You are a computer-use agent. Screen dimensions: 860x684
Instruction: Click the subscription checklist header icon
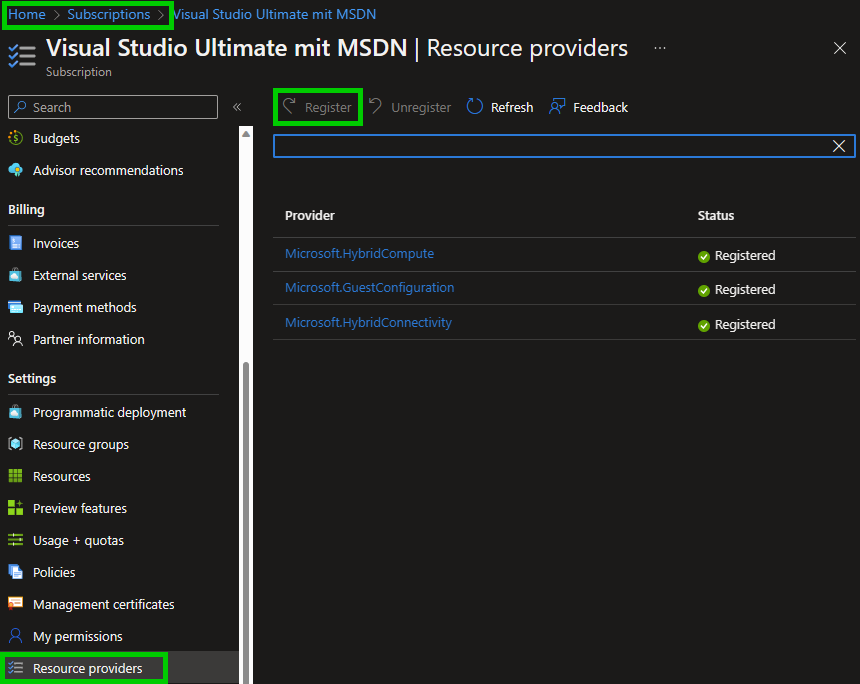pos(22,56)
